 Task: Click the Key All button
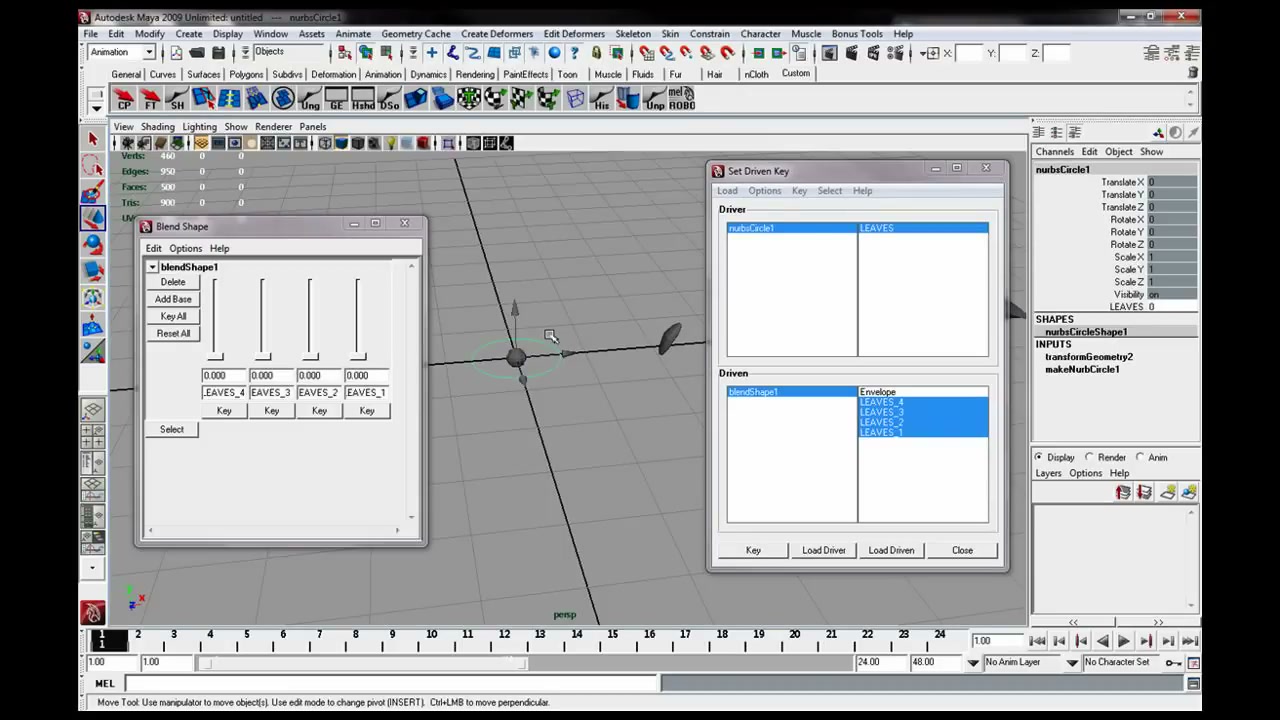(173, 316)
